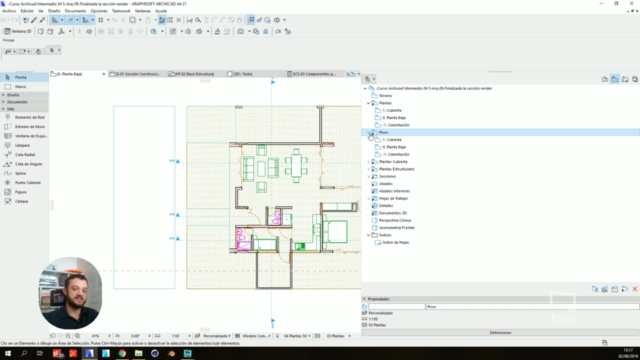640x360 pixels.
Task: Open the Edición menu
Action: [x=27, y=11]
